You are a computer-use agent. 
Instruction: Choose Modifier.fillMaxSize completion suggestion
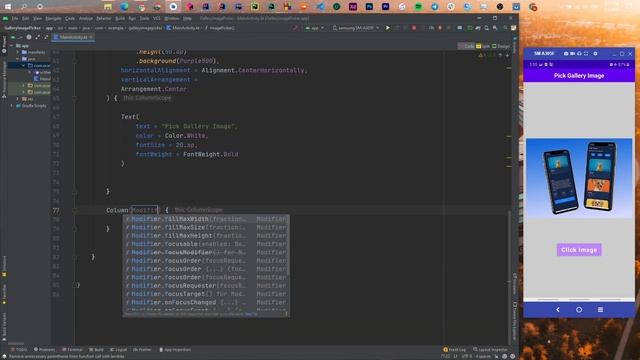click(206, 227)
